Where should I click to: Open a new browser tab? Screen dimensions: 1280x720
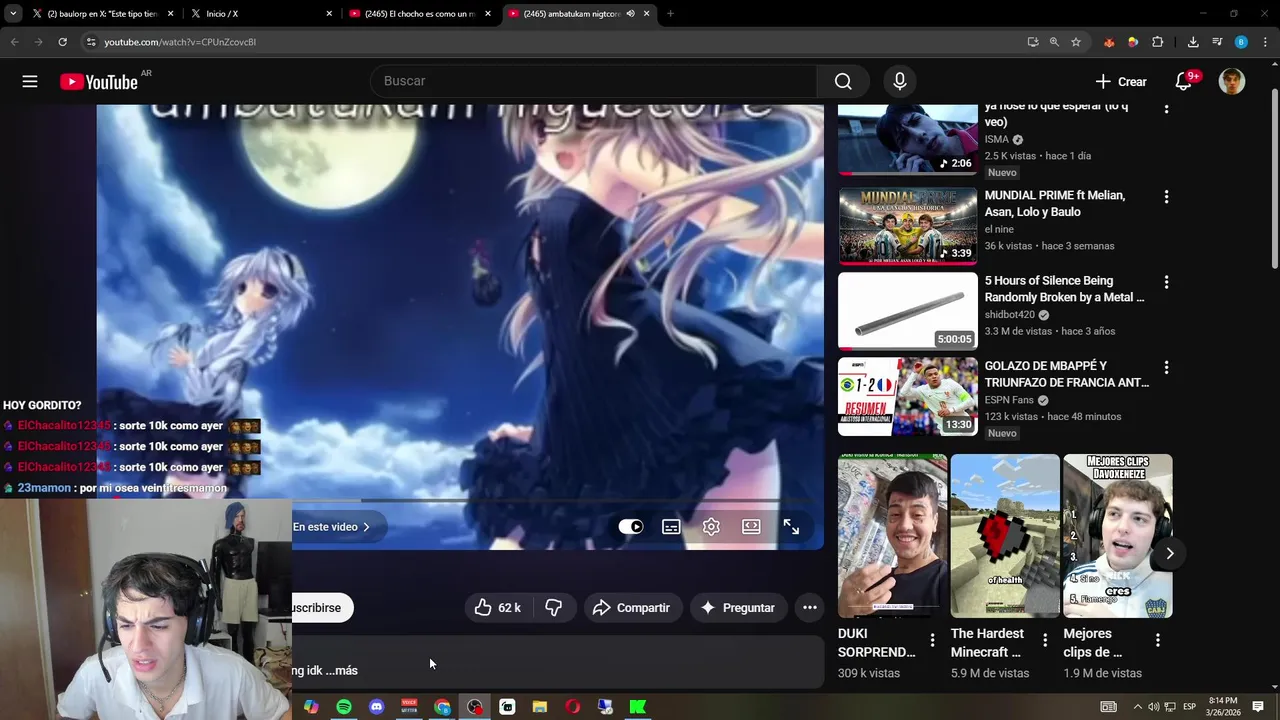[670, 14]
